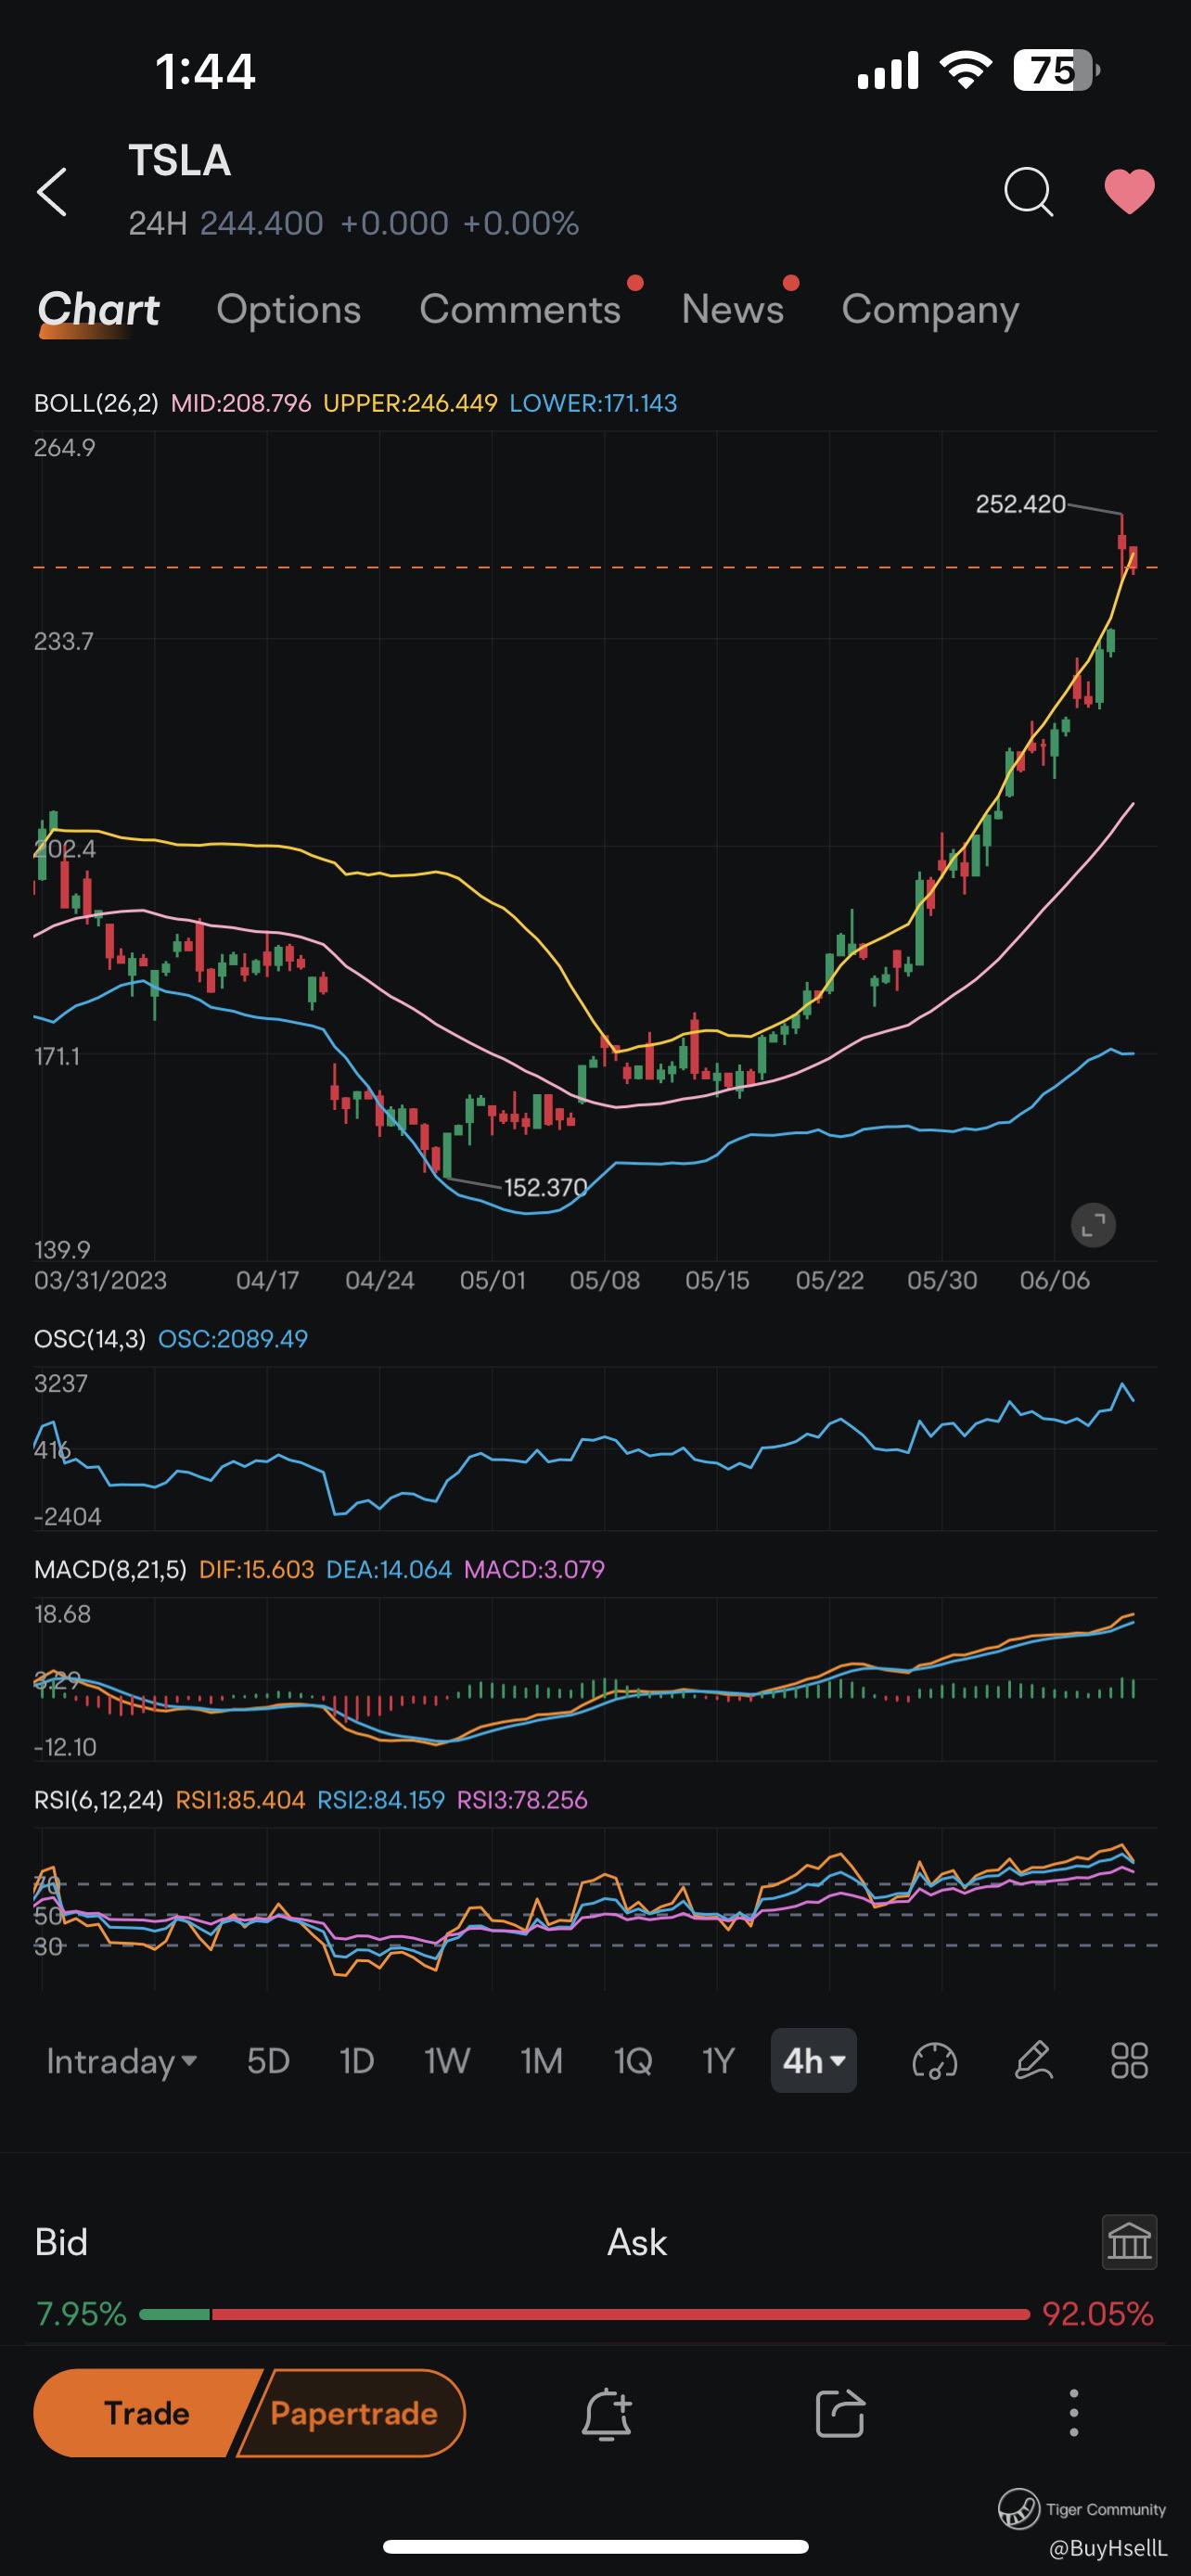Viewport: 1191px width, 2576px height.
Task: Tap the Bid label
Action: click(61, 2242)
